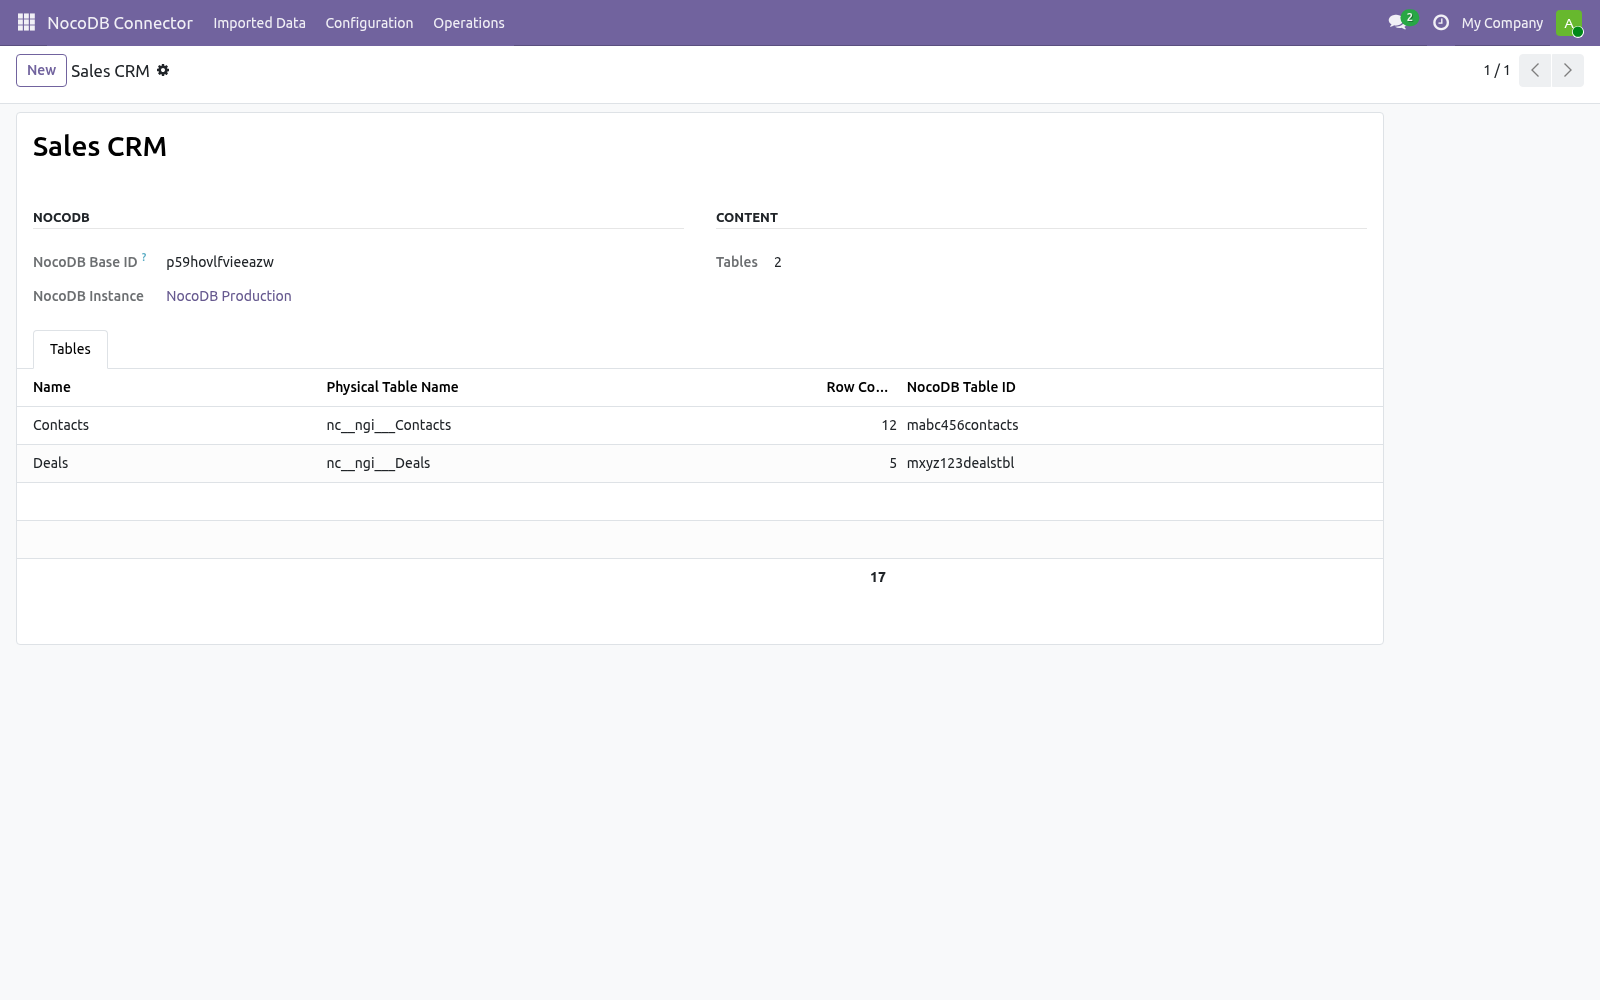Open the apps grid menu icon
The width and height of the screenshot is (1600, 1000).
pyautogui.click(x=26, y=22)
